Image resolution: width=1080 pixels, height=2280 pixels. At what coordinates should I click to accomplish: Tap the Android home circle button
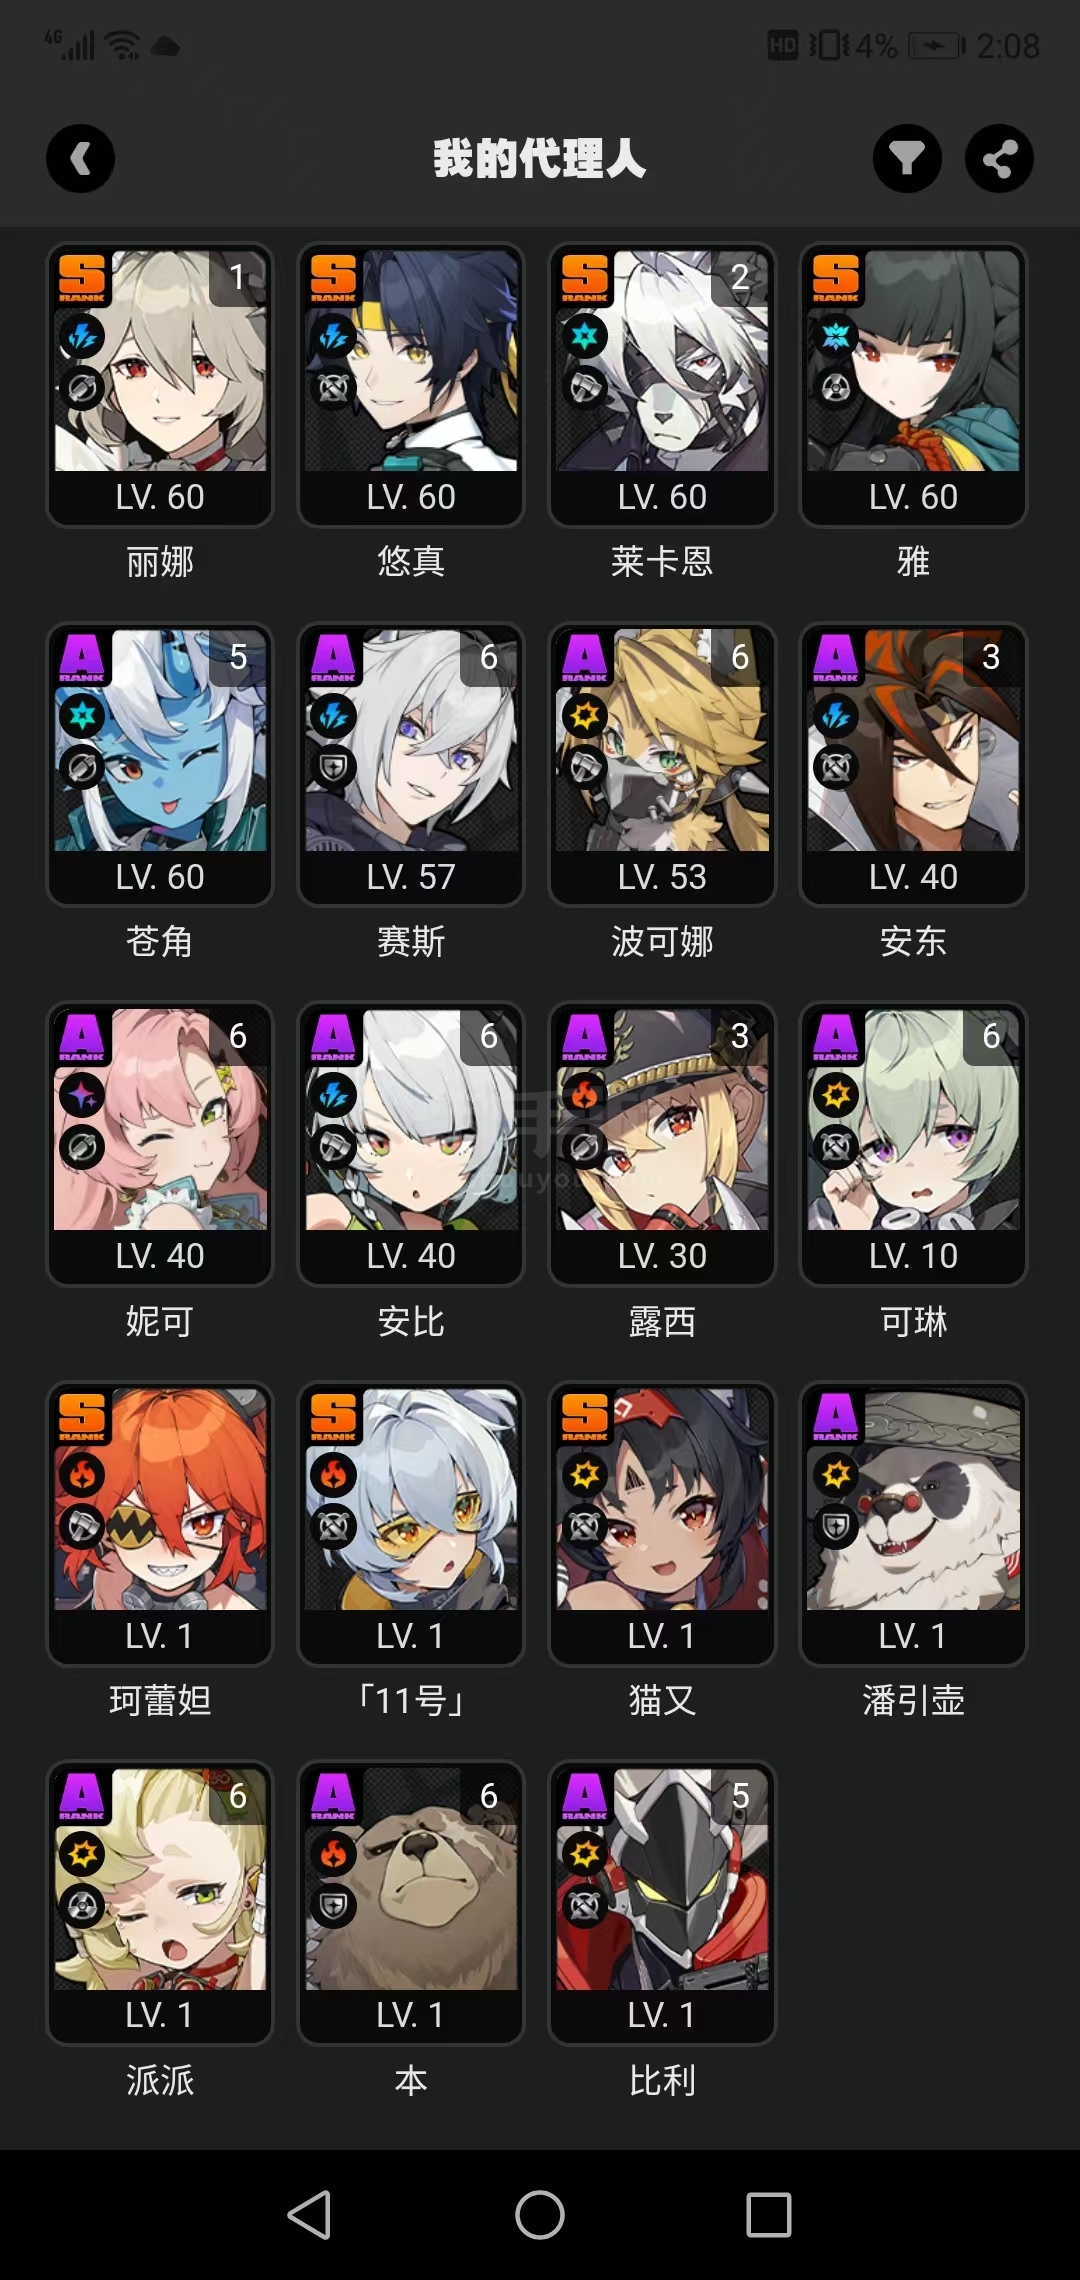tap(540, 2214)
